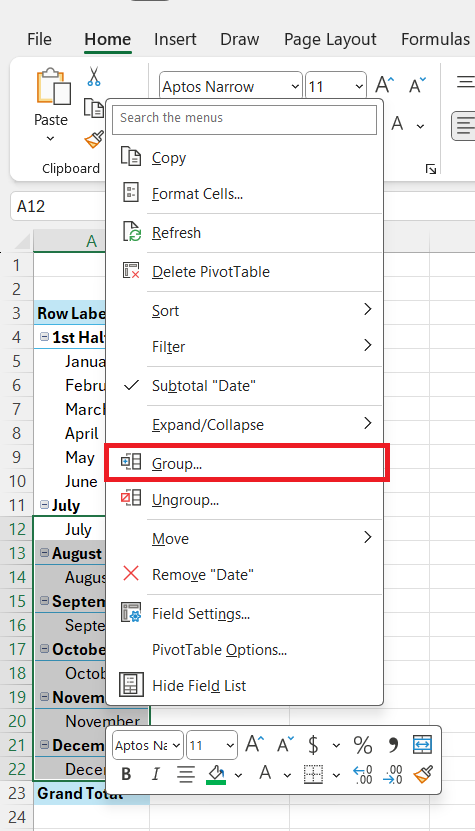
Task: Click the Cut scissors icon
Action: pos(94,76)
